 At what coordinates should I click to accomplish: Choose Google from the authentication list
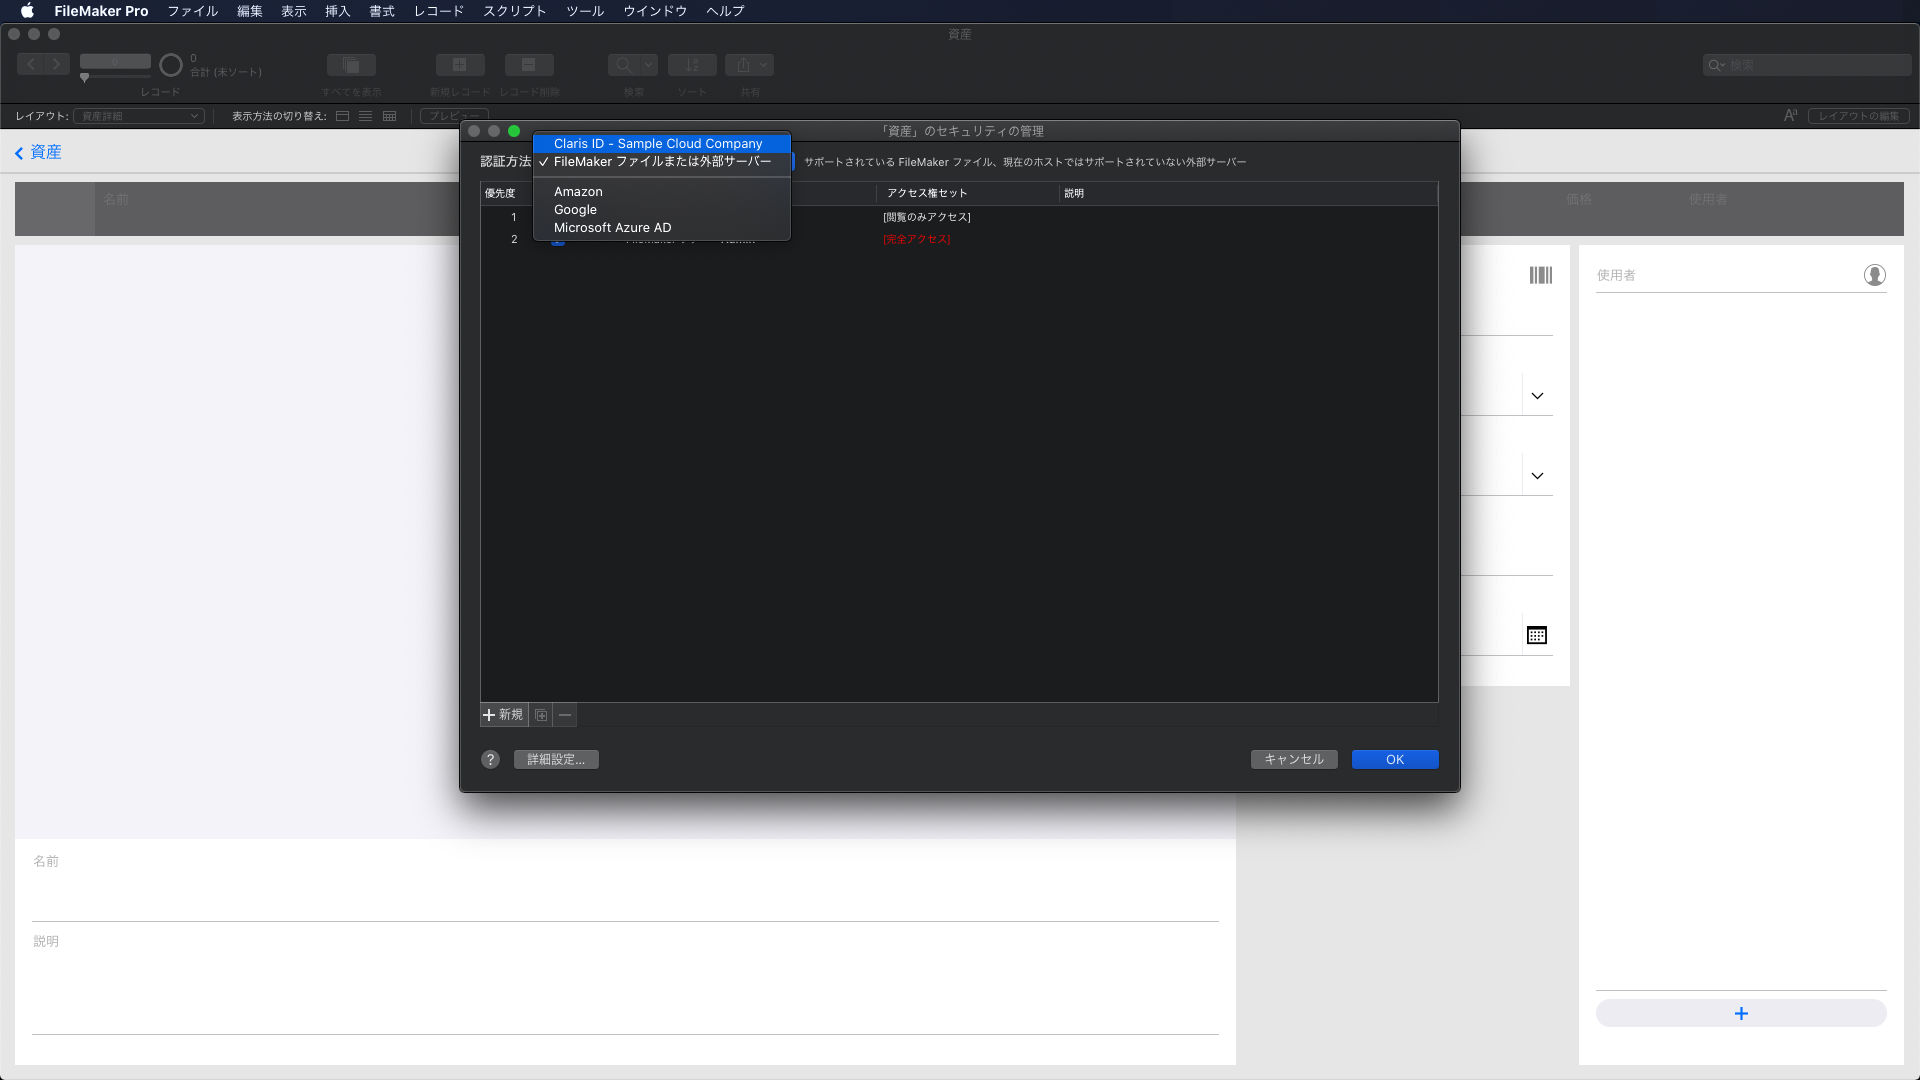point(575,210)
